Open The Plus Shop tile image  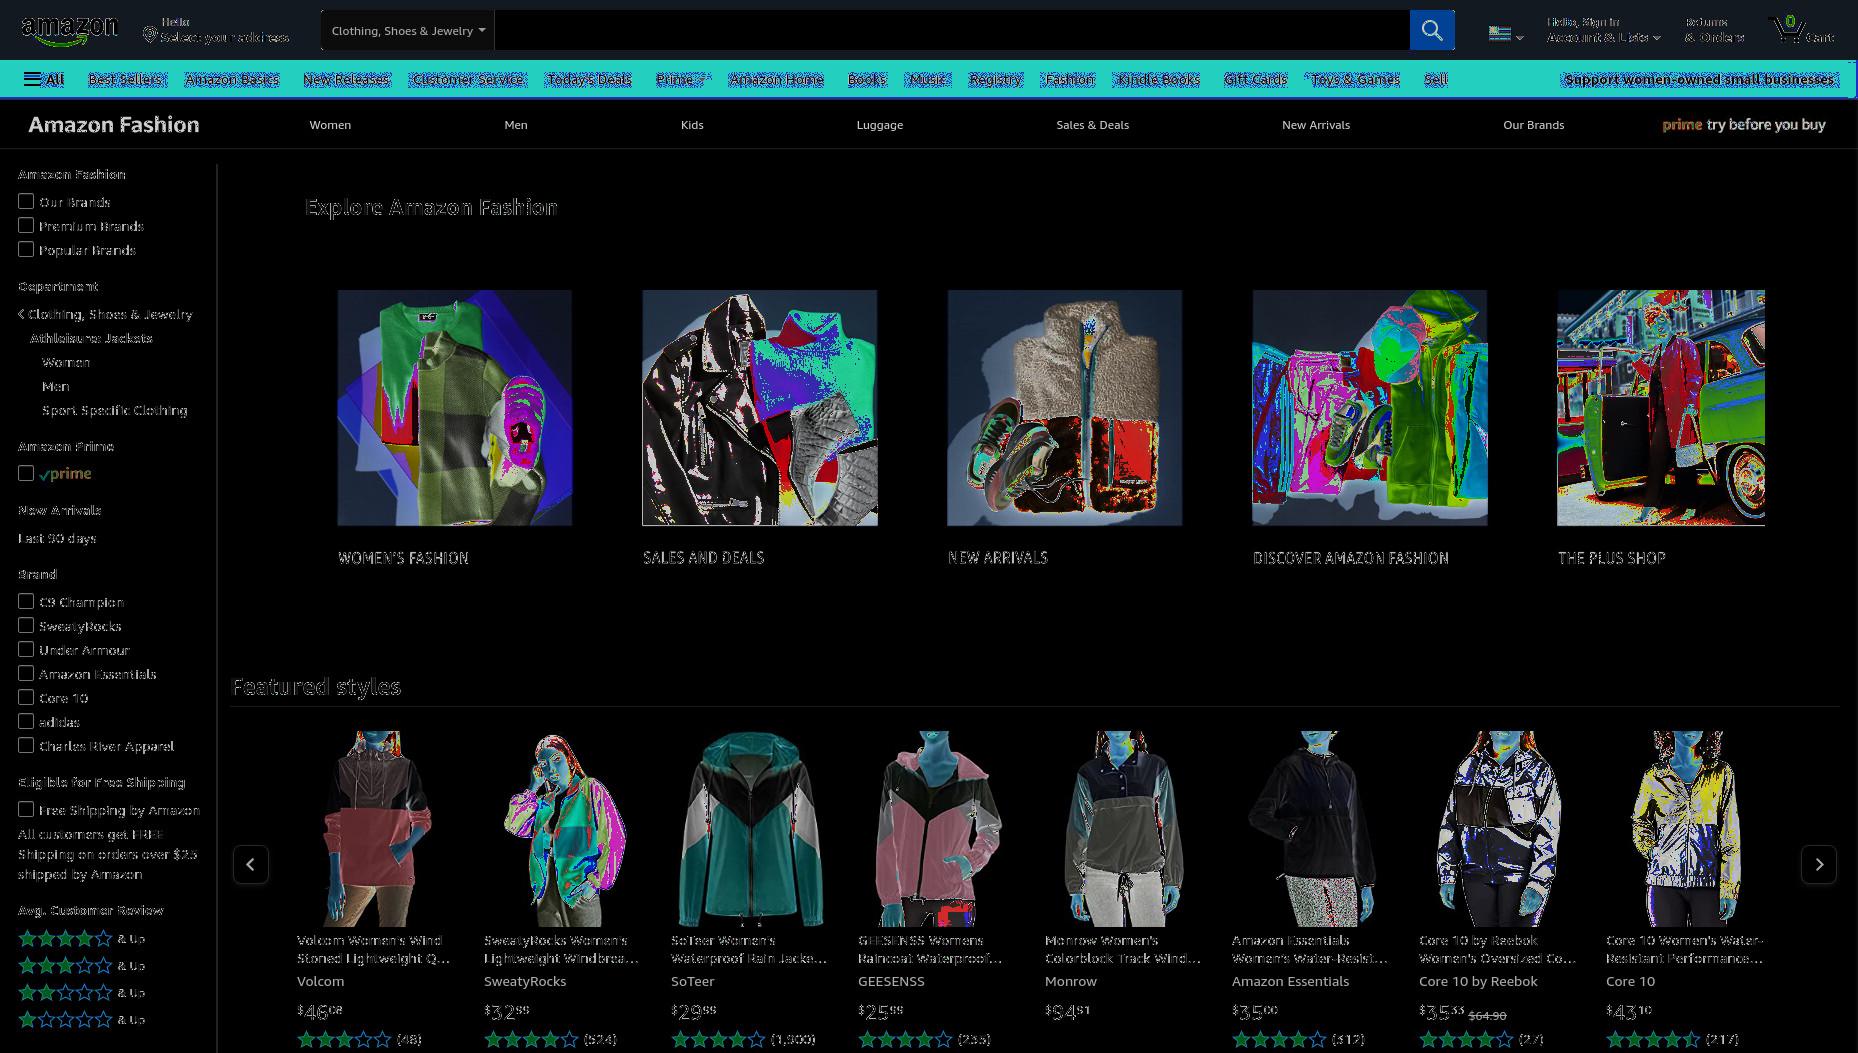coord(1661,408)
